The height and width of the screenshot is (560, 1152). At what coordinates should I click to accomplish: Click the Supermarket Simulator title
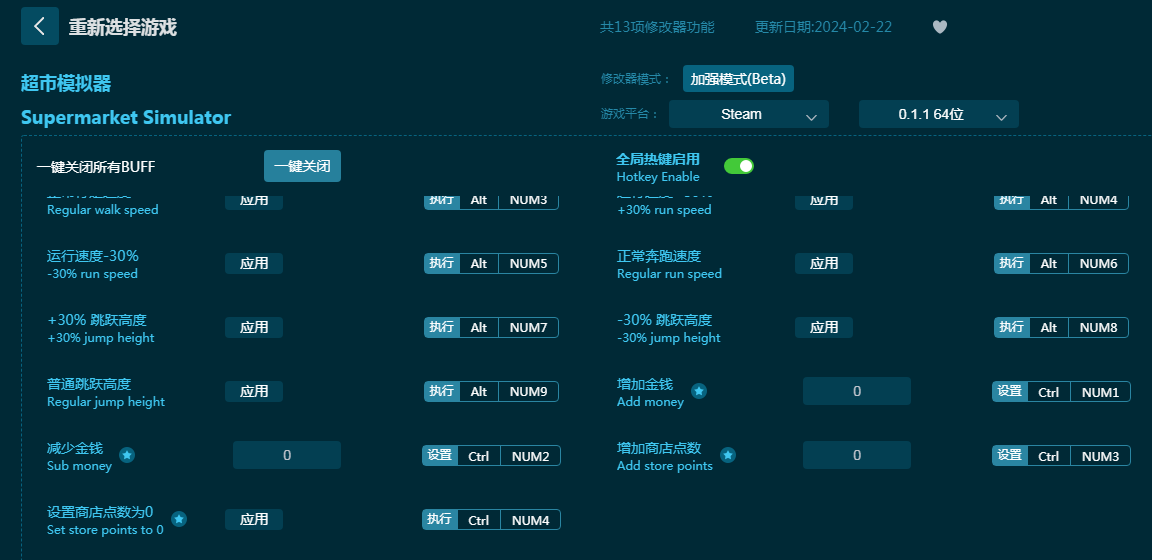(x=126, y=118)
